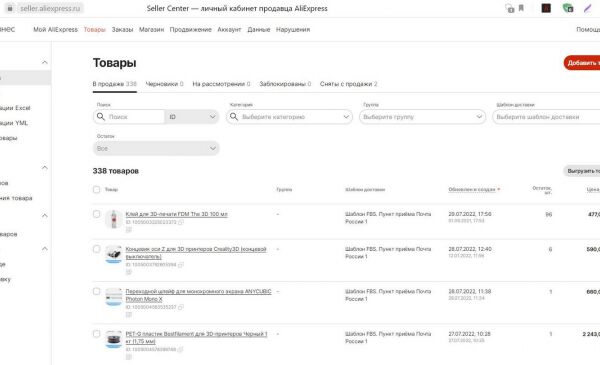
Task: Copy ID of PET-G пластик product
Action: pyautogui.click(x=180, y=349)
